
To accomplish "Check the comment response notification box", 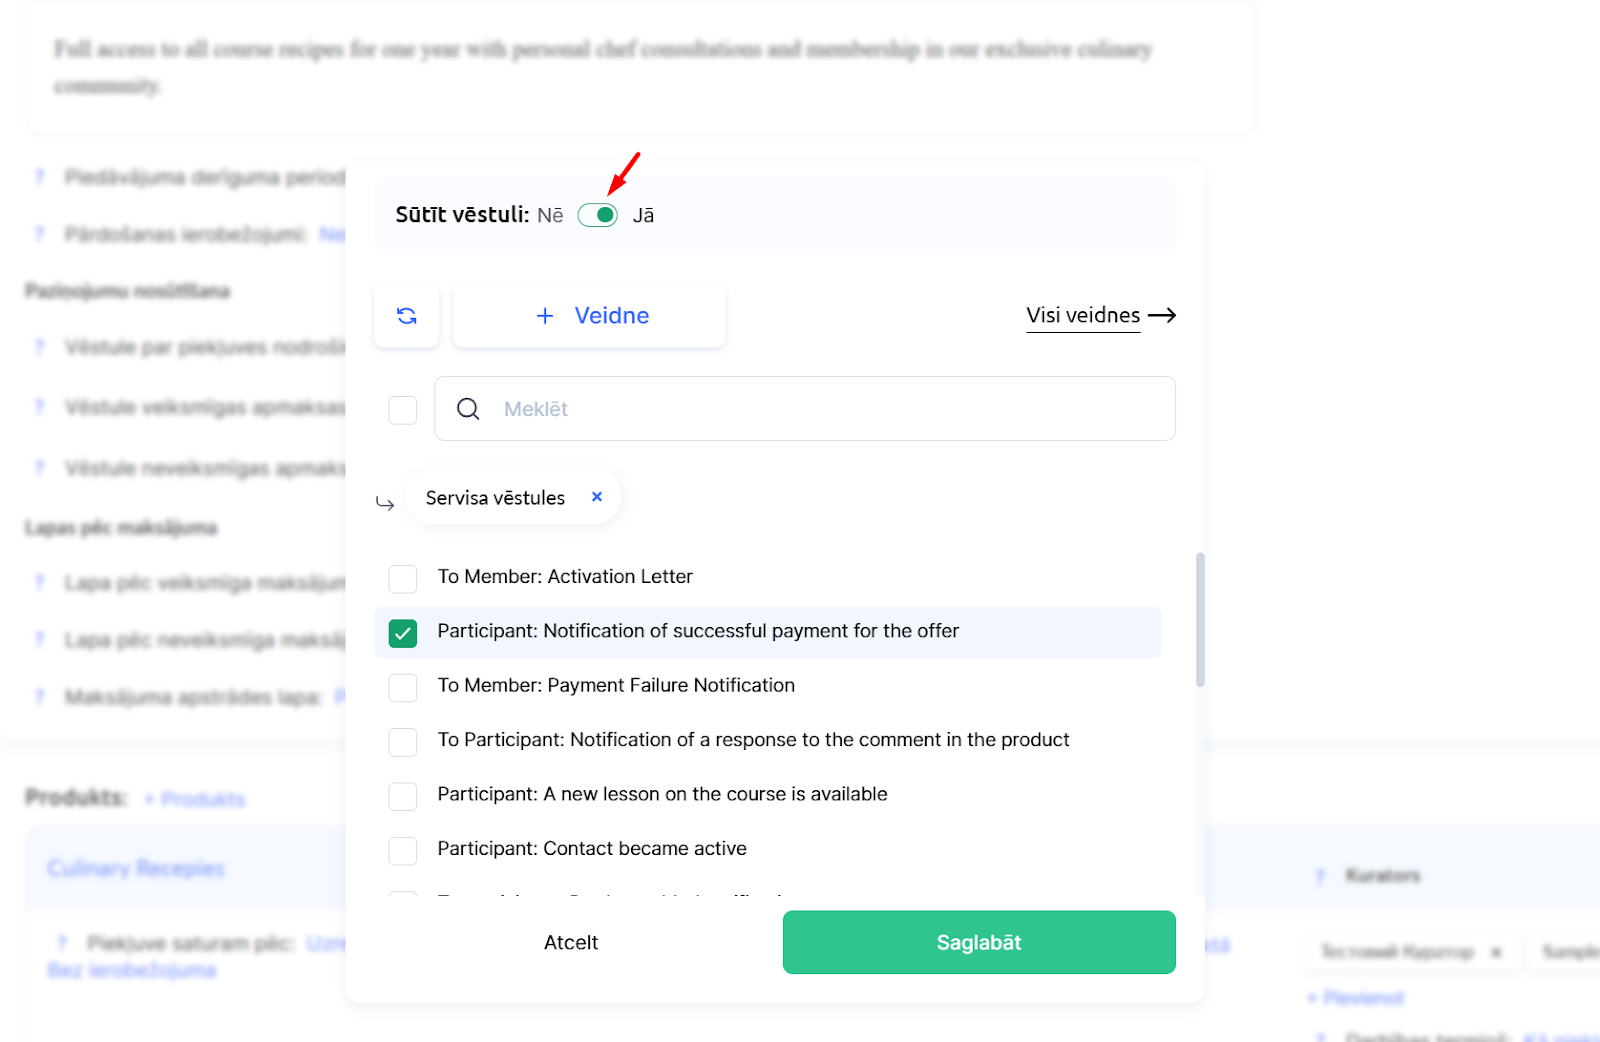I will coord(403,741).
